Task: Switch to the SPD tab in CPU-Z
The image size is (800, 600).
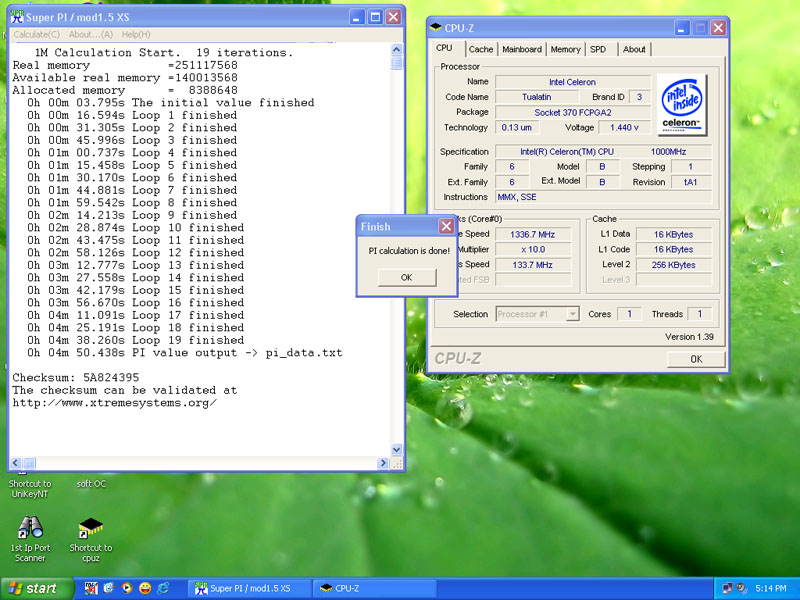Action: click(598, 49)
